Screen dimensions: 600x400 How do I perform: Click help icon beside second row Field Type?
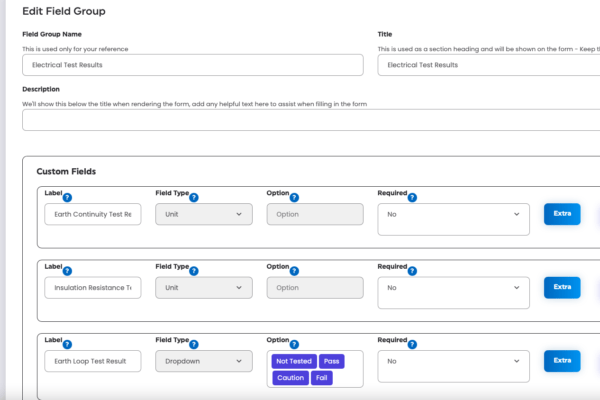point(194,271)
